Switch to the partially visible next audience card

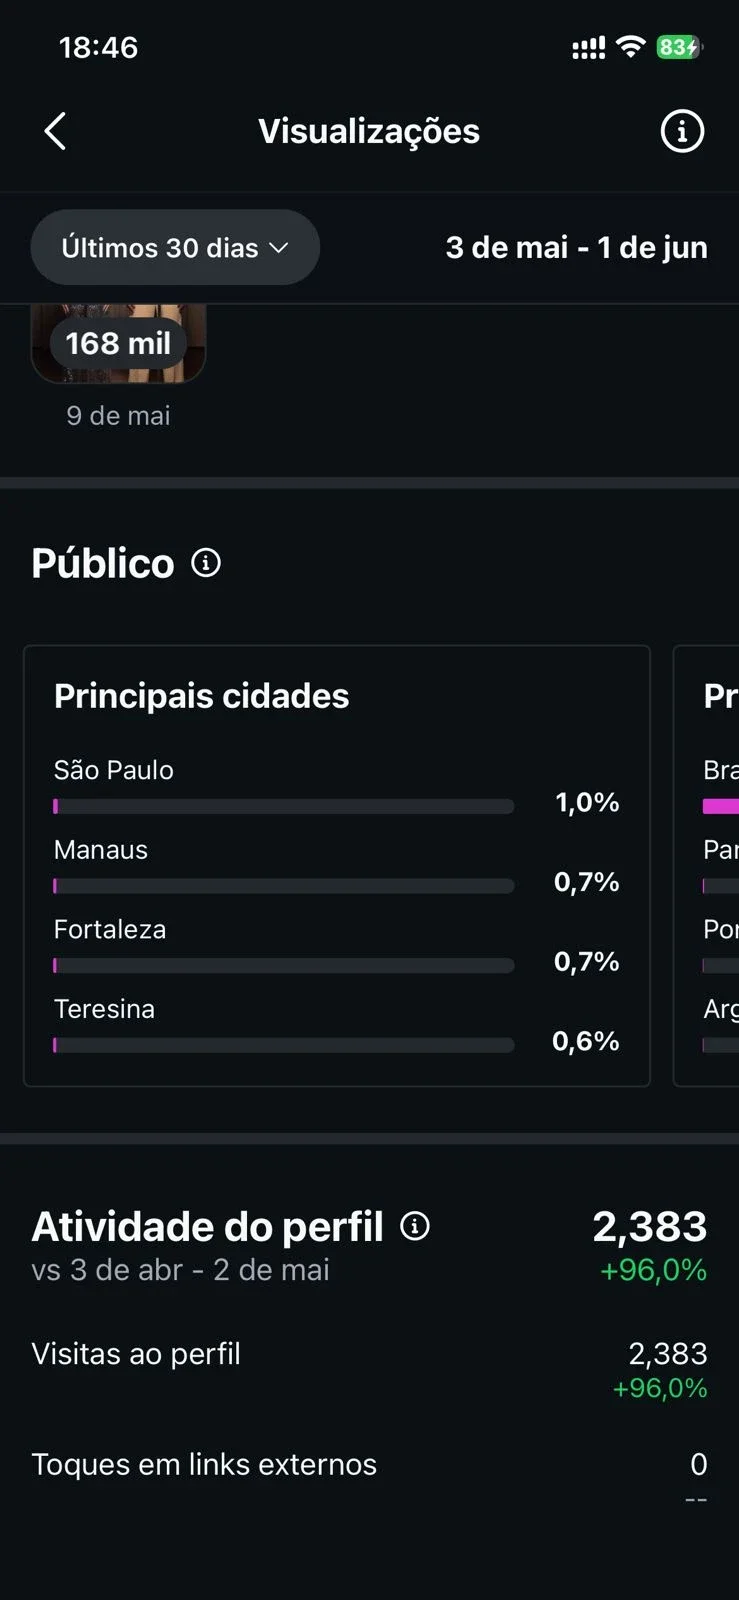point(707,866)
